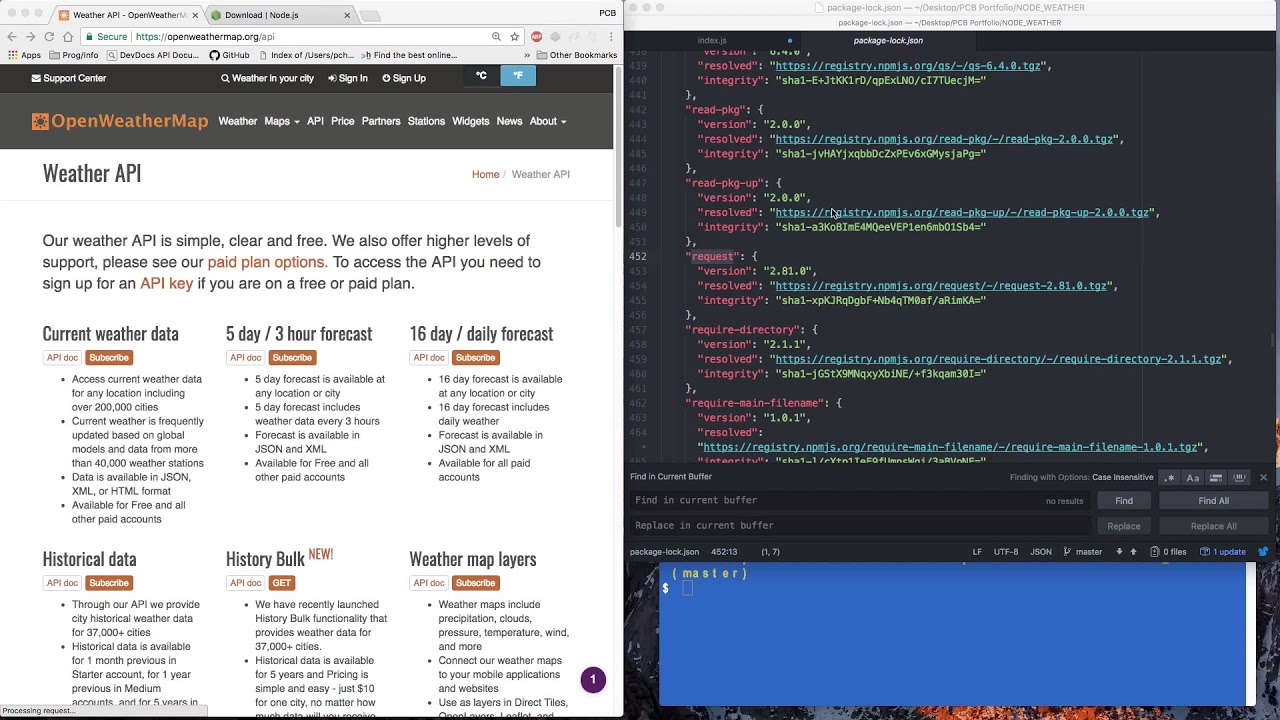Open the Weather nav menu item
This screenshot has width=1280, height=720.
(238, 121)
